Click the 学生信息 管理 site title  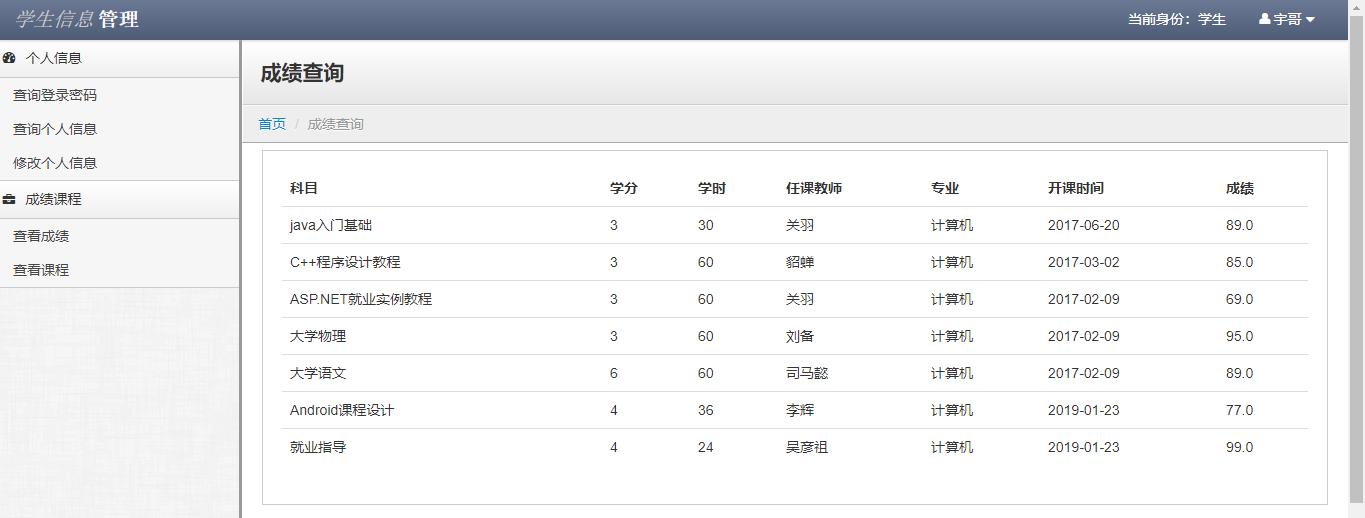tap(77, 19)
